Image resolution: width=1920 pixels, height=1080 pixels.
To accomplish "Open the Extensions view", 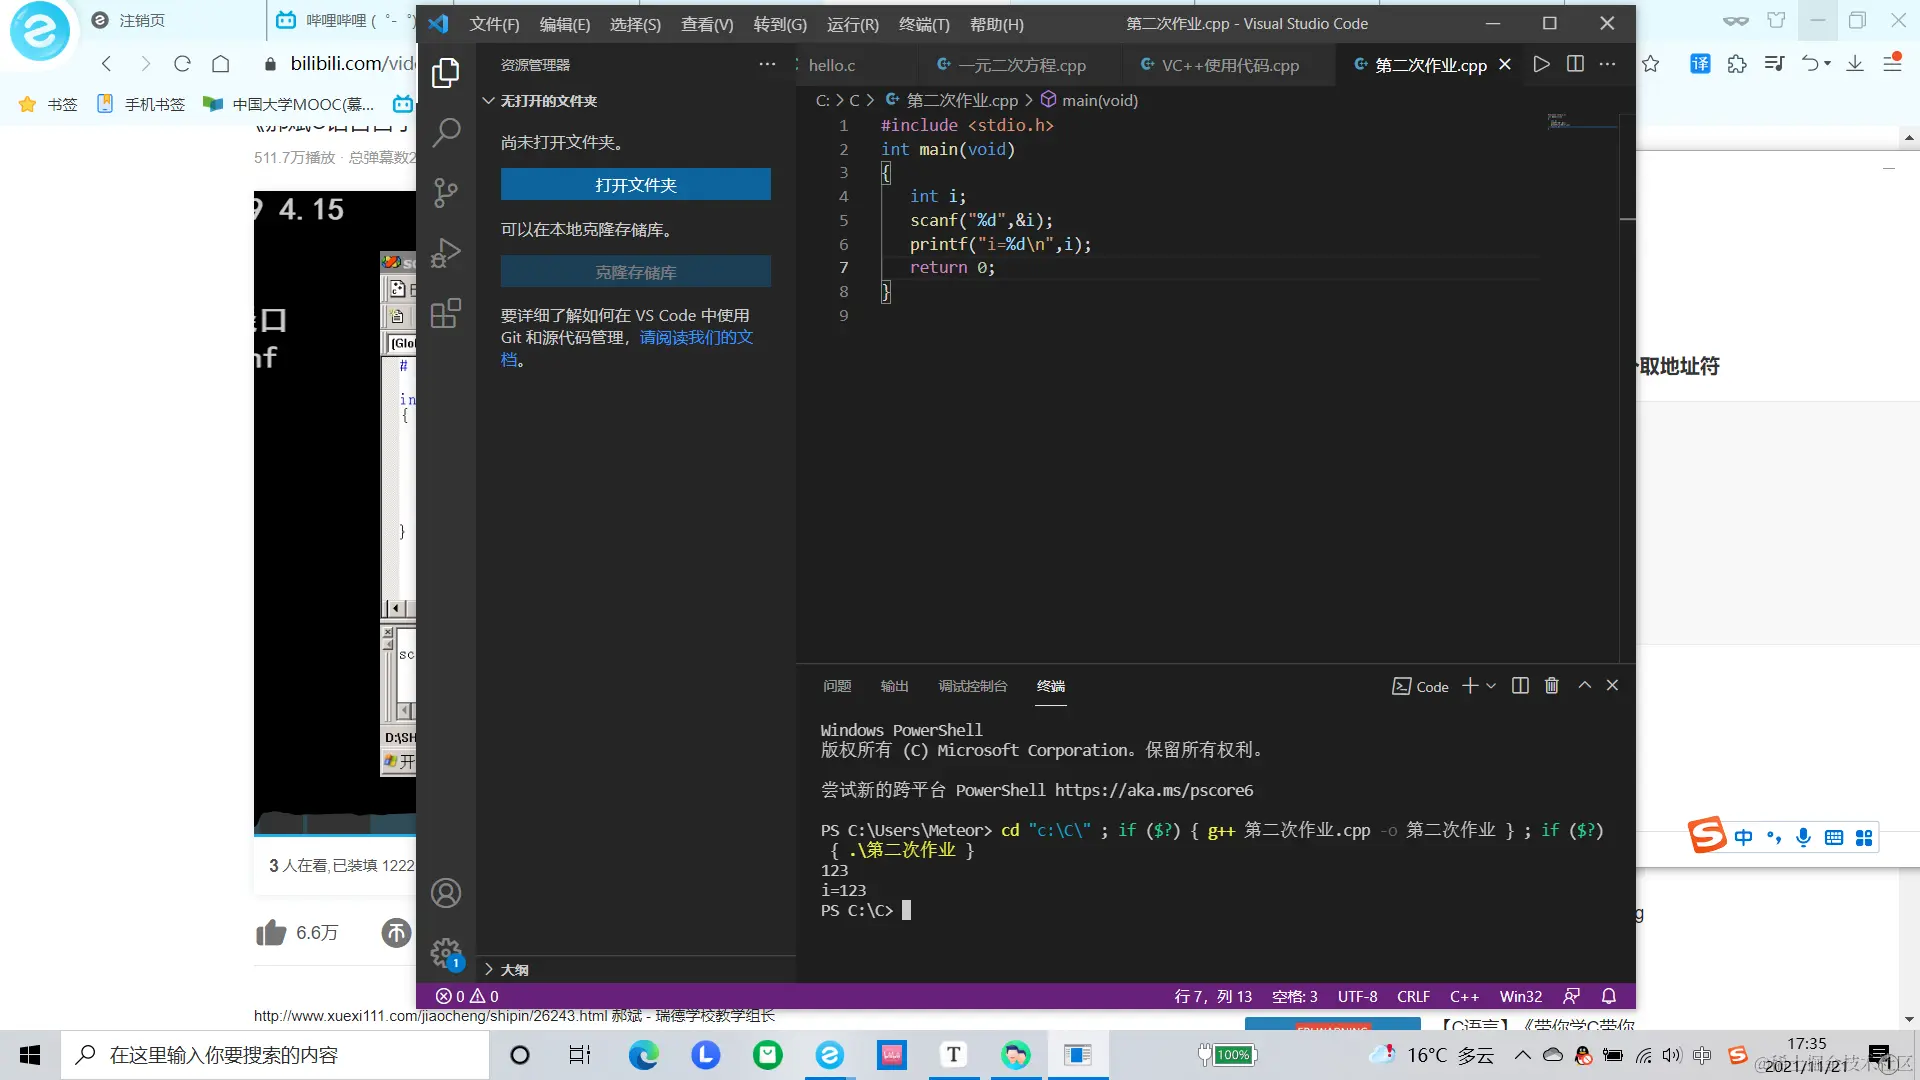I will pos(446,314).
